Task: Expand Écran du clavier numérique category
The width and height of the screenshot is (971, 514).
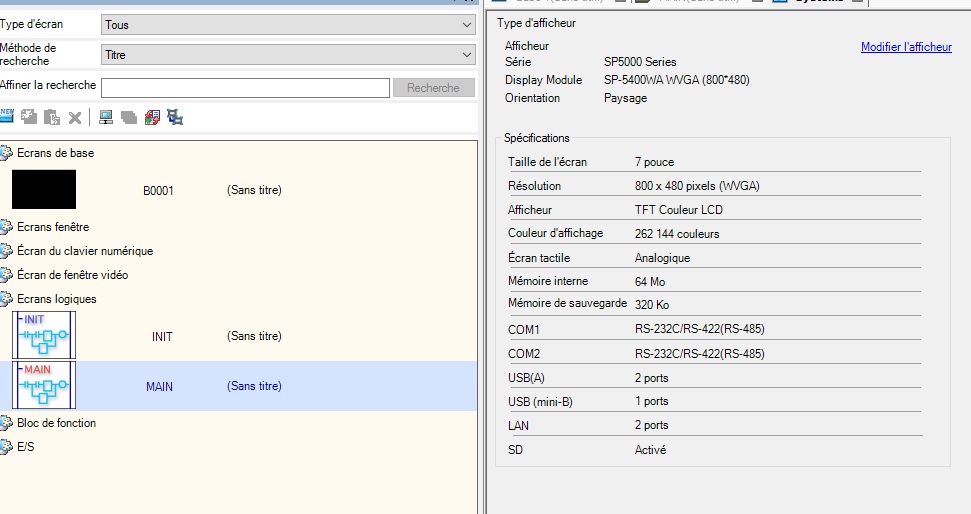Action: [x=84, y=251]
